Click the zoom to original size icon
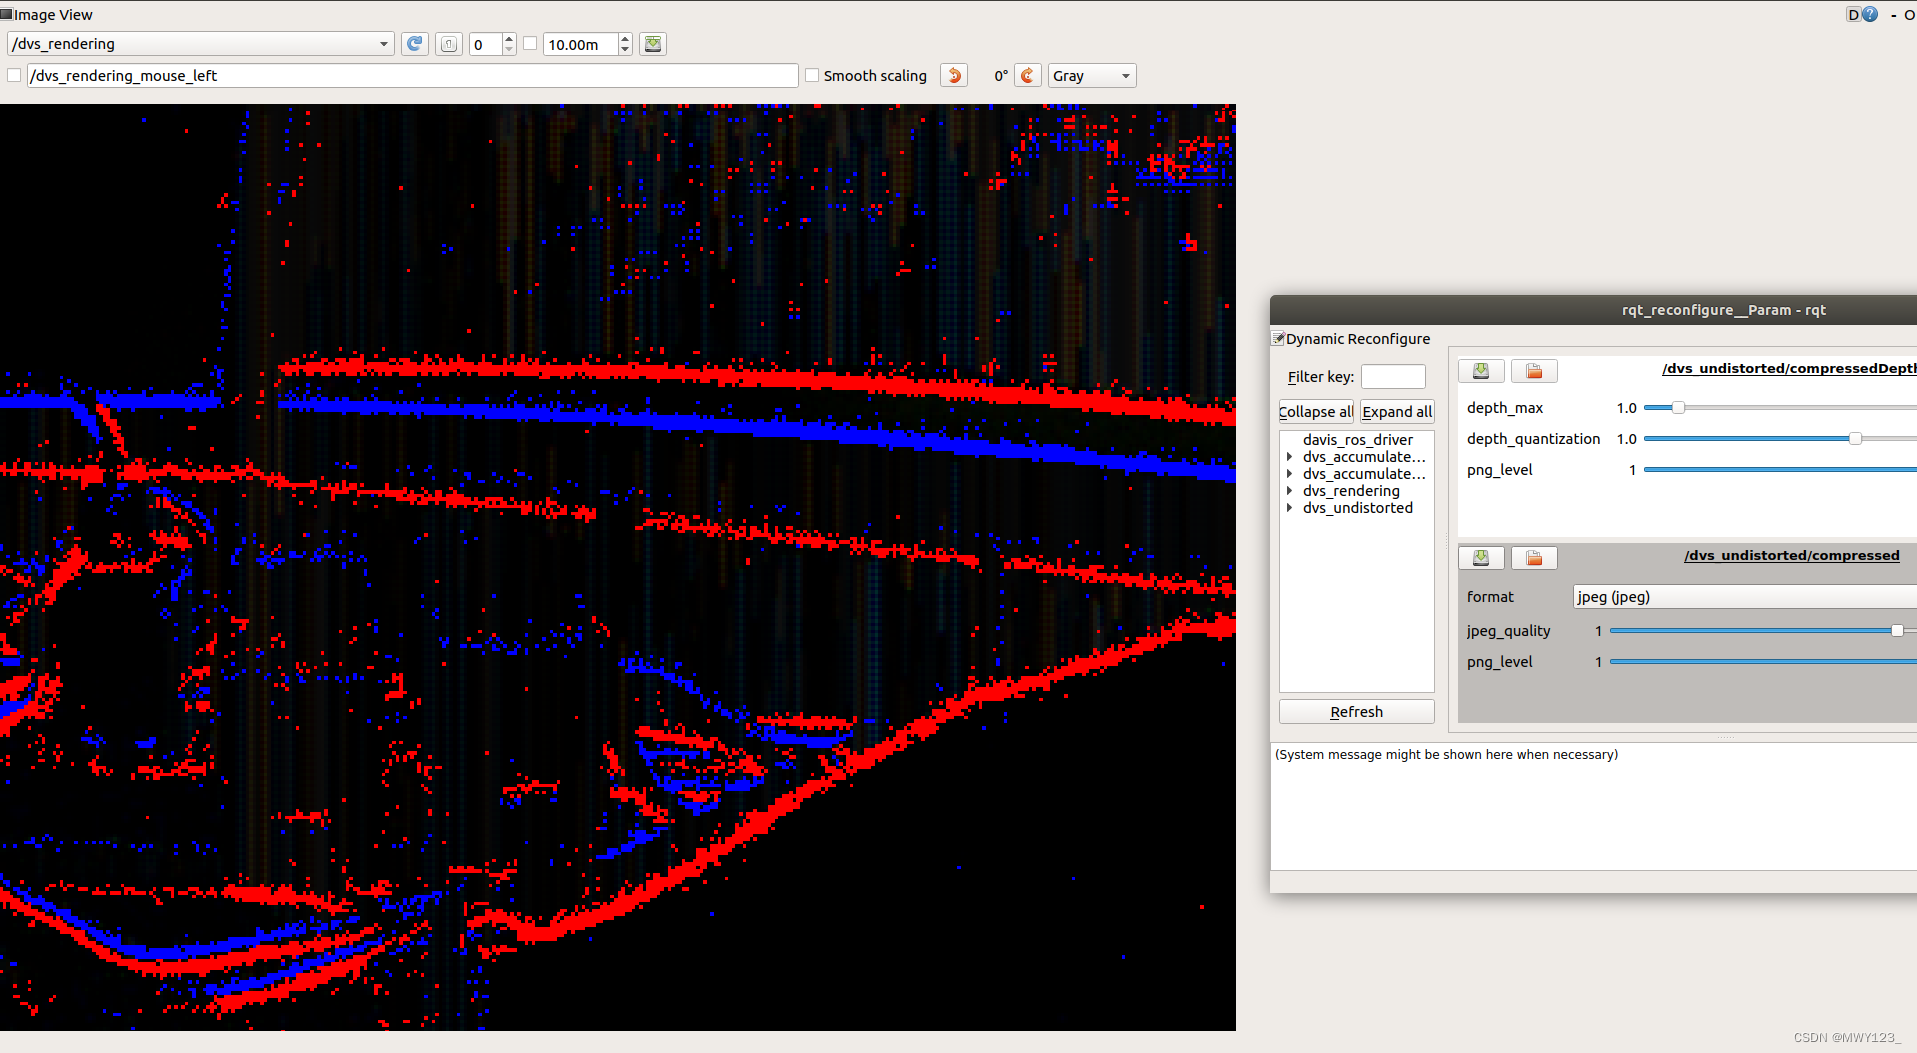1917x1053 pixels. (x=449, y=44)
